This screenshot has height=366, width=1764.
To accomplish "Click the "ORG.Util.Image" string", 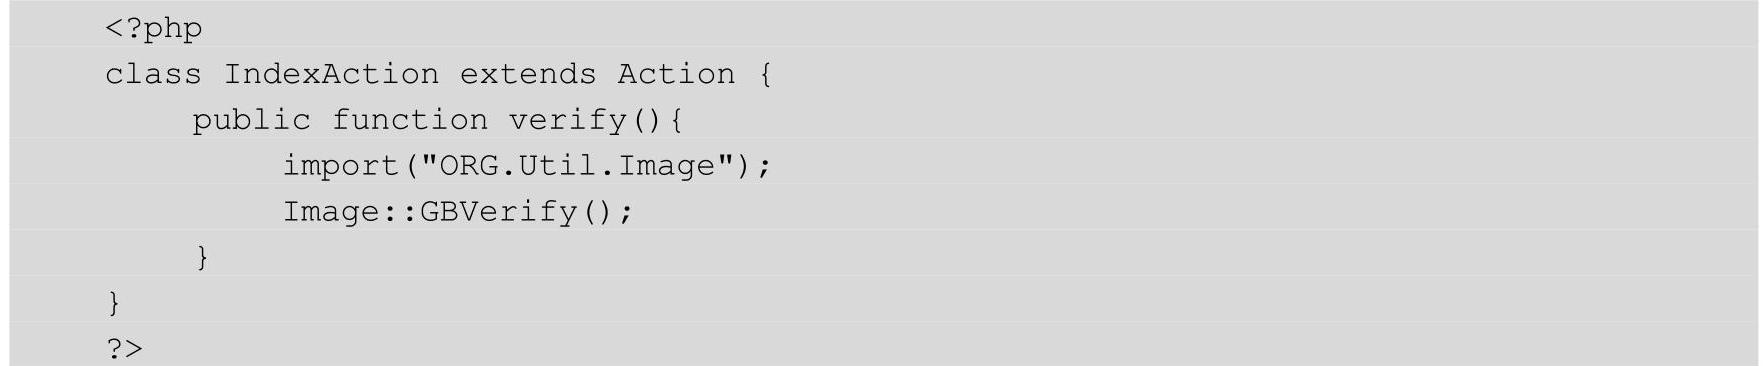I will coord(577,165).
